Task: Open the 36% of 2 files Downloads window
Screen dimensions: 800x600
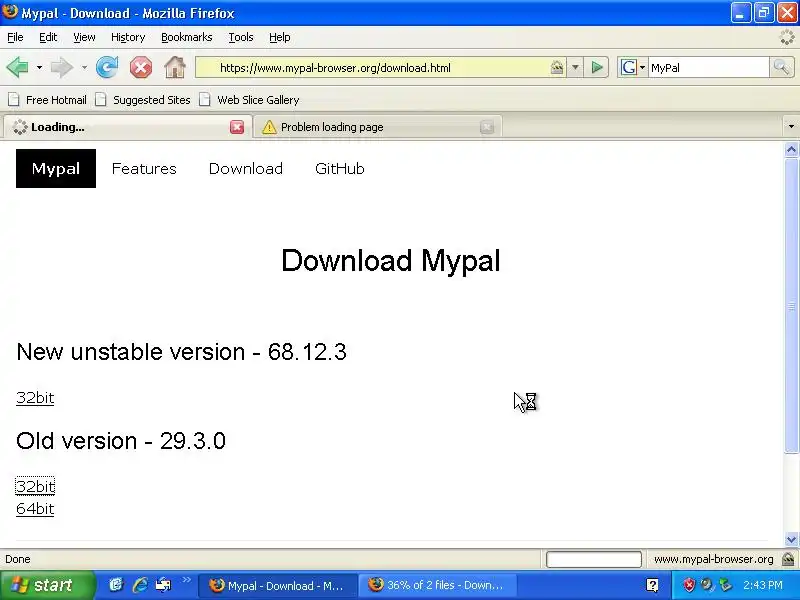Action: pos(438,585)
